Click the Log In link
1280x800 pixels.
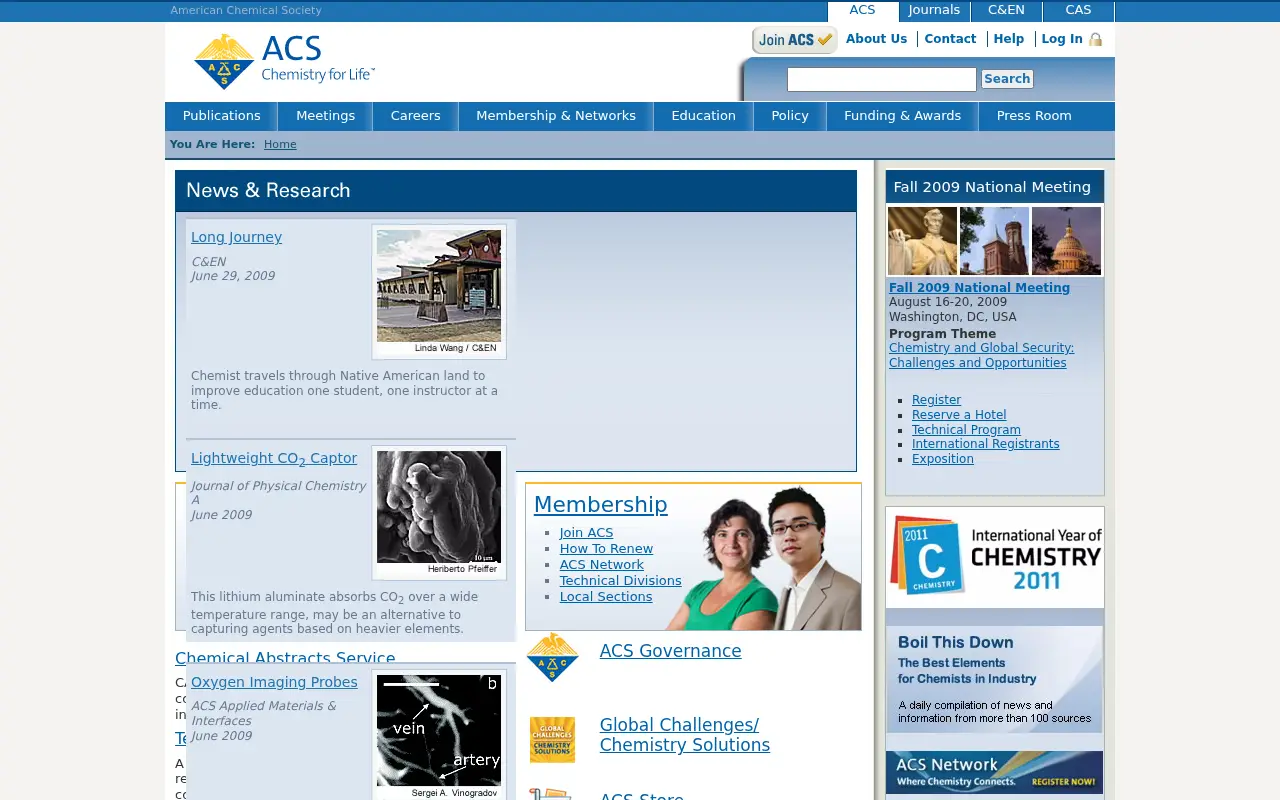coord(1062,39)
